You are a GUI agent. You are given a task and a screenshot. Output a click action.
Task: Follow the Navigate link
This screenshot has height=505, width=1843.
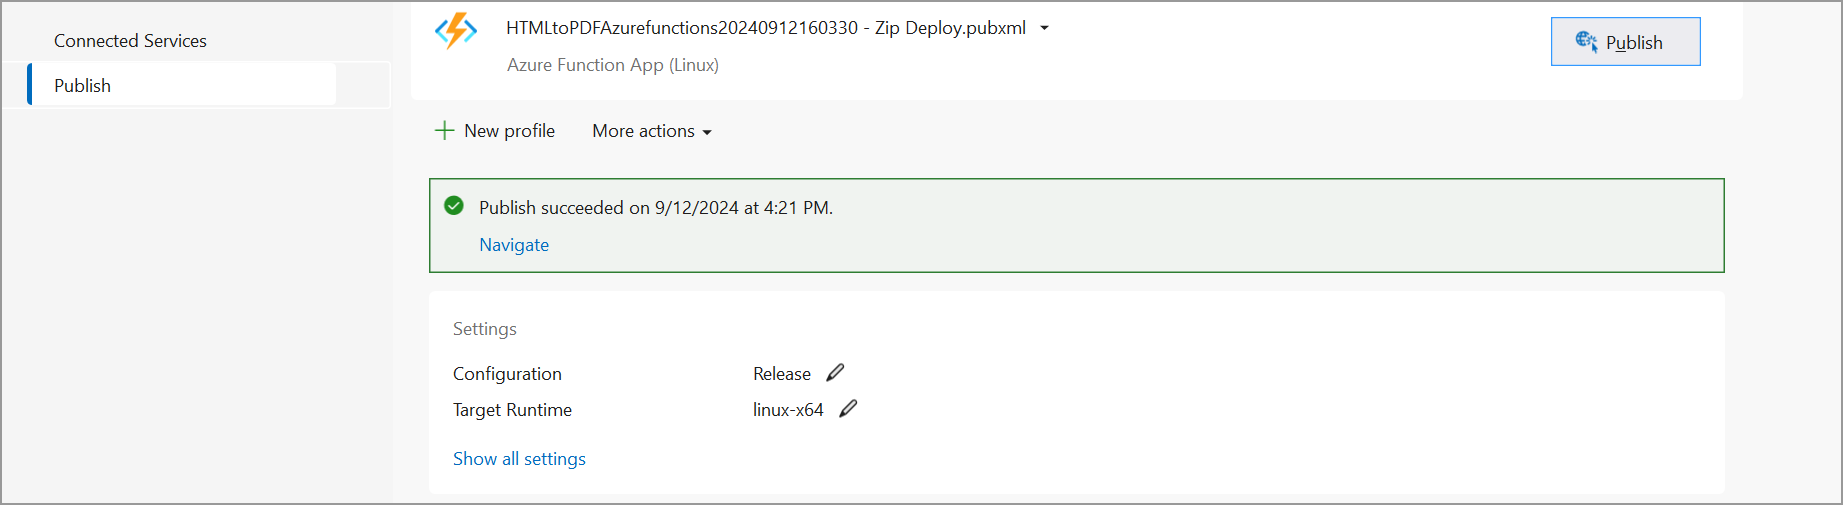[x=514, y=245]
